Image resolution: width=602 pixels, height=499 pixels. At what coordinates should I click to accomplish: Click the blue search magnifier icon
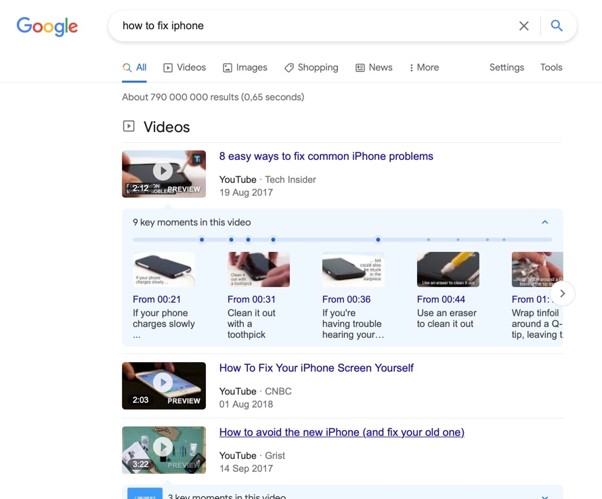(x=557, y=26)
